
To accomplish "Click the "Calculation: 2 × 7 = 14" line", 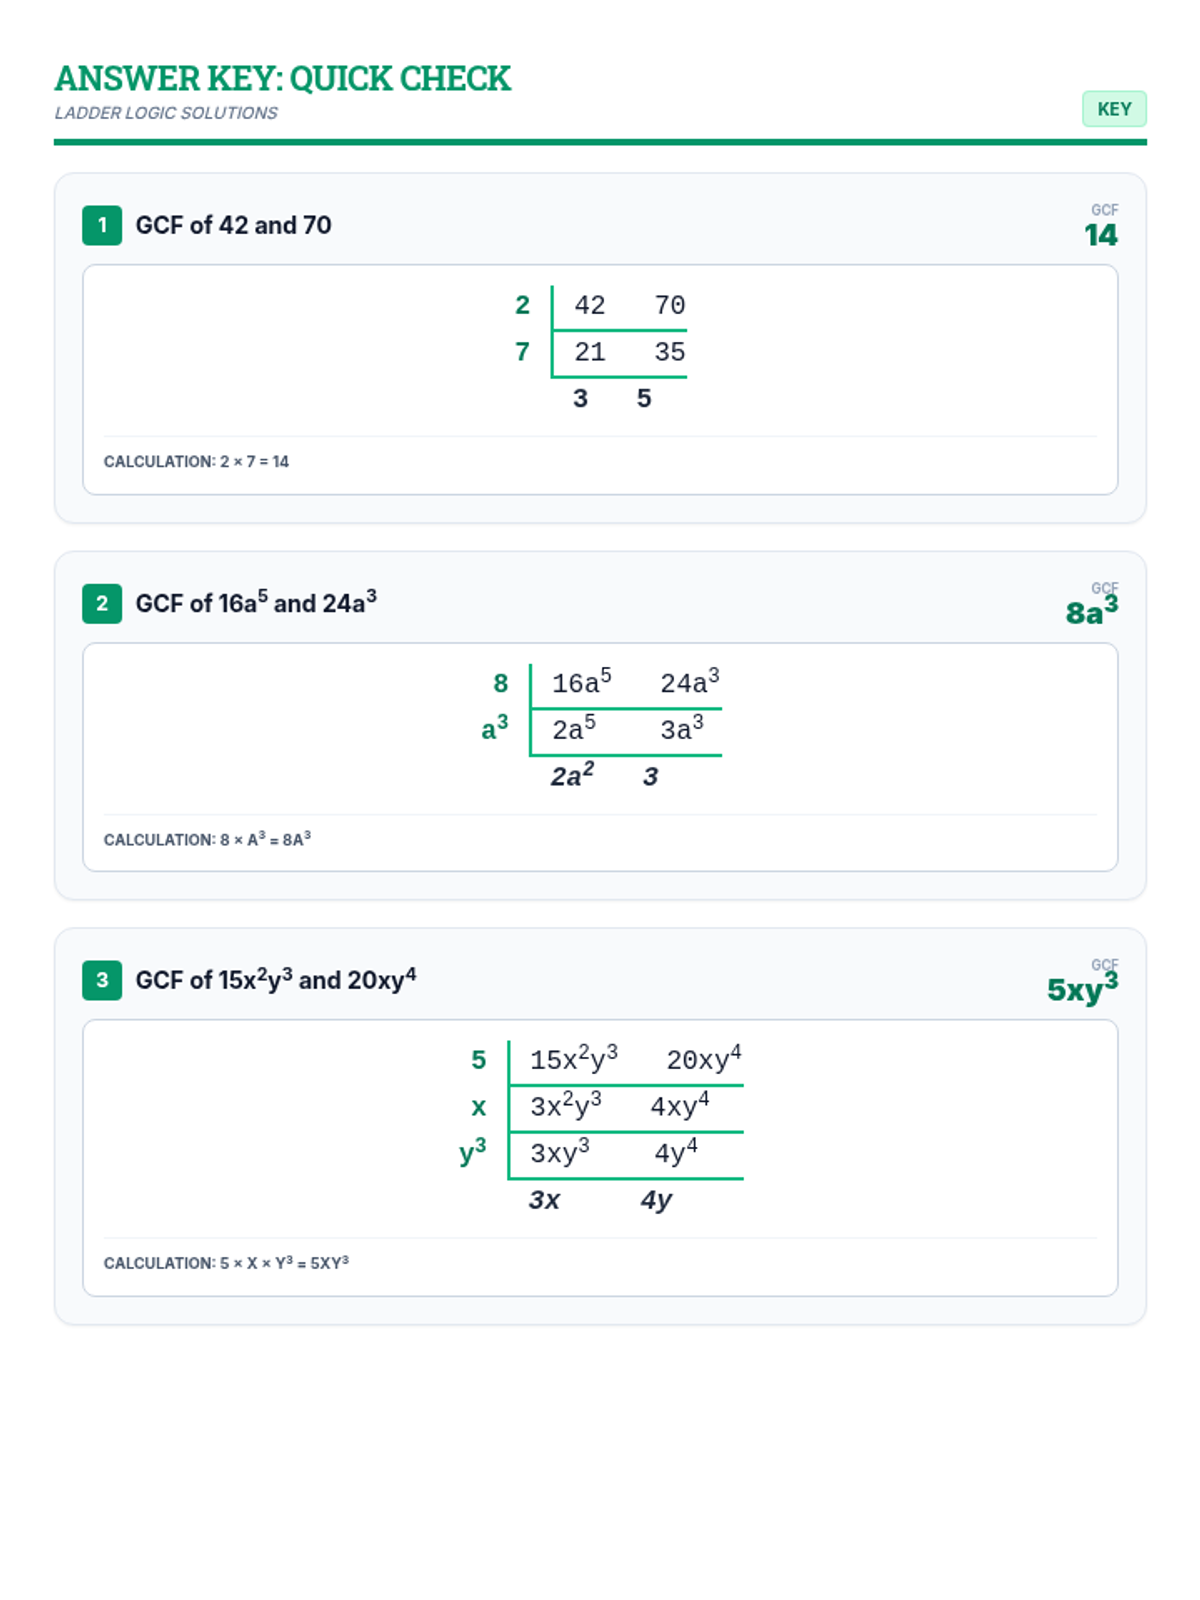I will coord(196,462).
